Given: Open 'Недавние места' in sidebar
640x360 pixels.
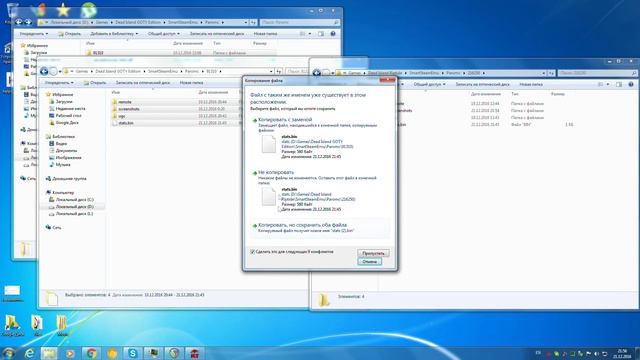Looking at the screenshot, I should [x=70, y=109].
